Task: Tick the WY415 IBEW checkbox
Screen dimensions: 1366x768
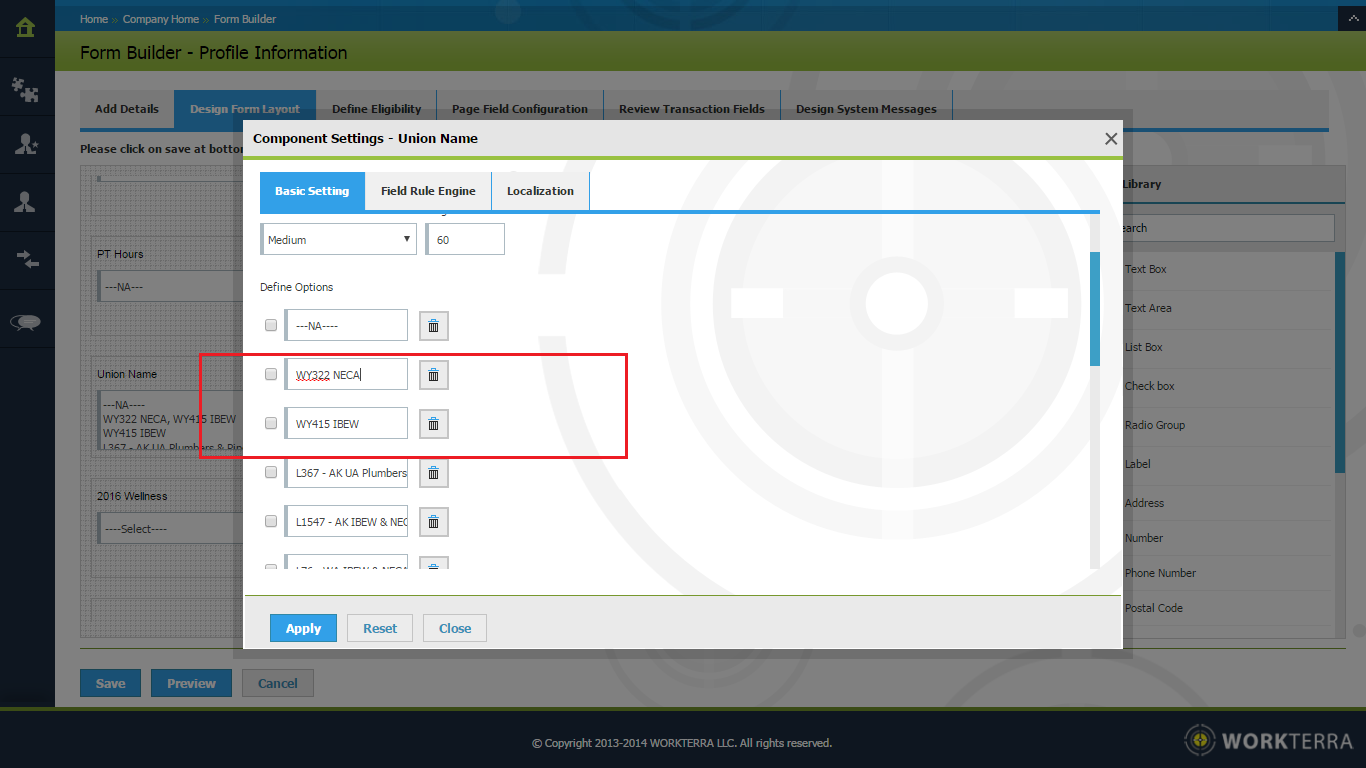Action: tap(271, 423)
